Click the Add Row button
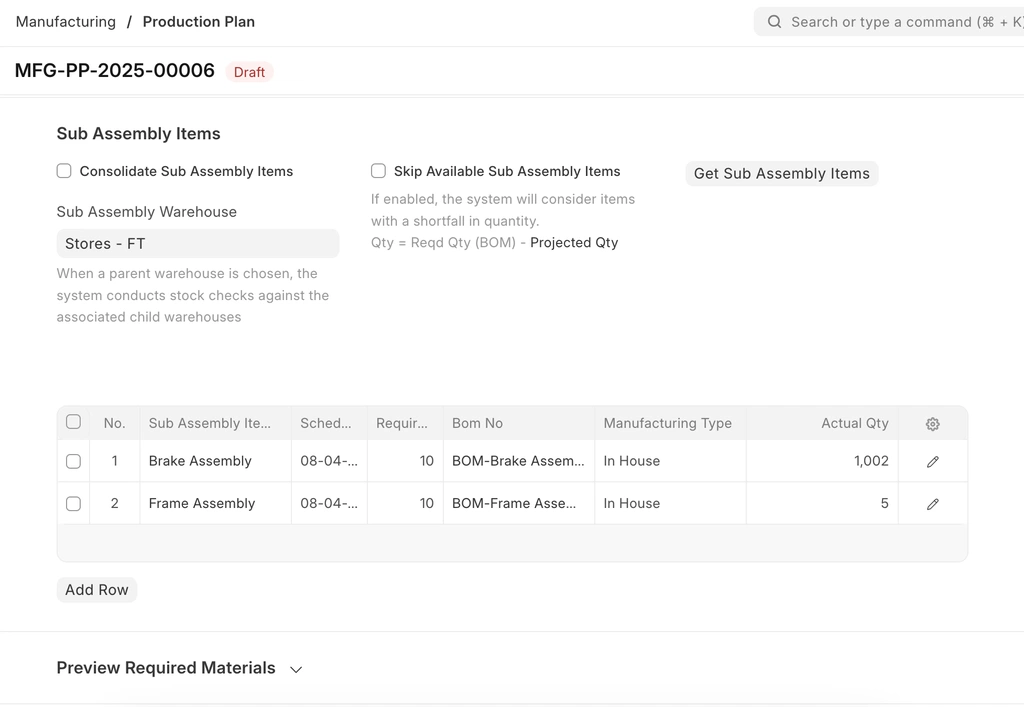 coord(97,590)
